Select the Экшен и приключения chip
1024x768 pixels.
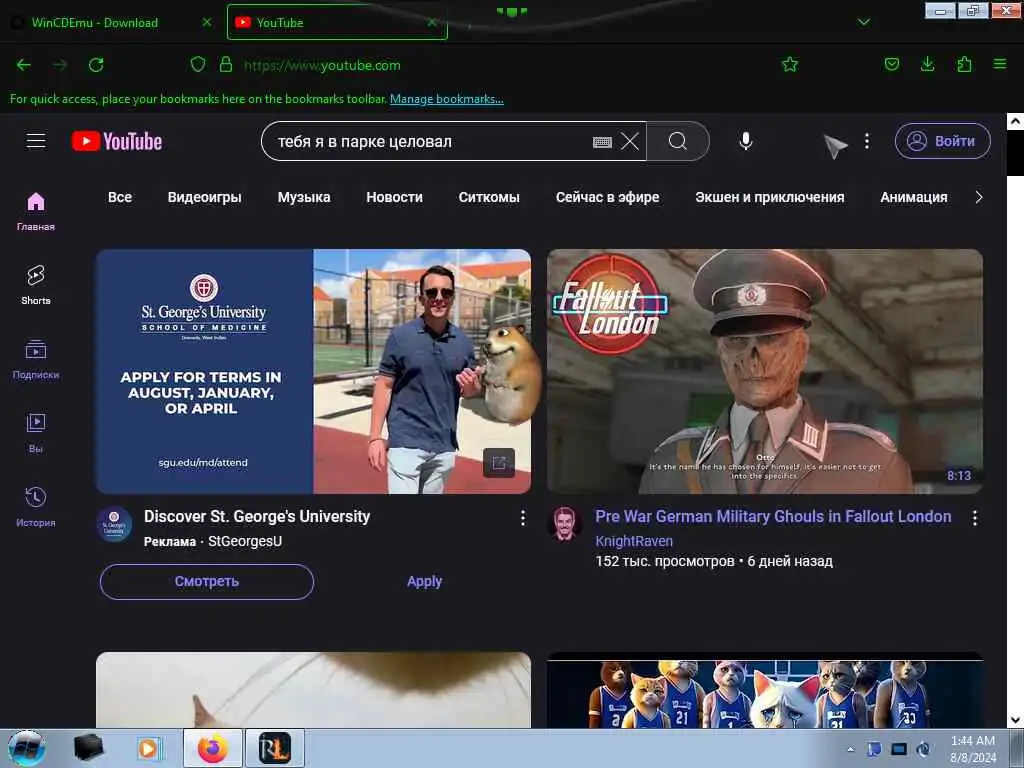point(769,197)
